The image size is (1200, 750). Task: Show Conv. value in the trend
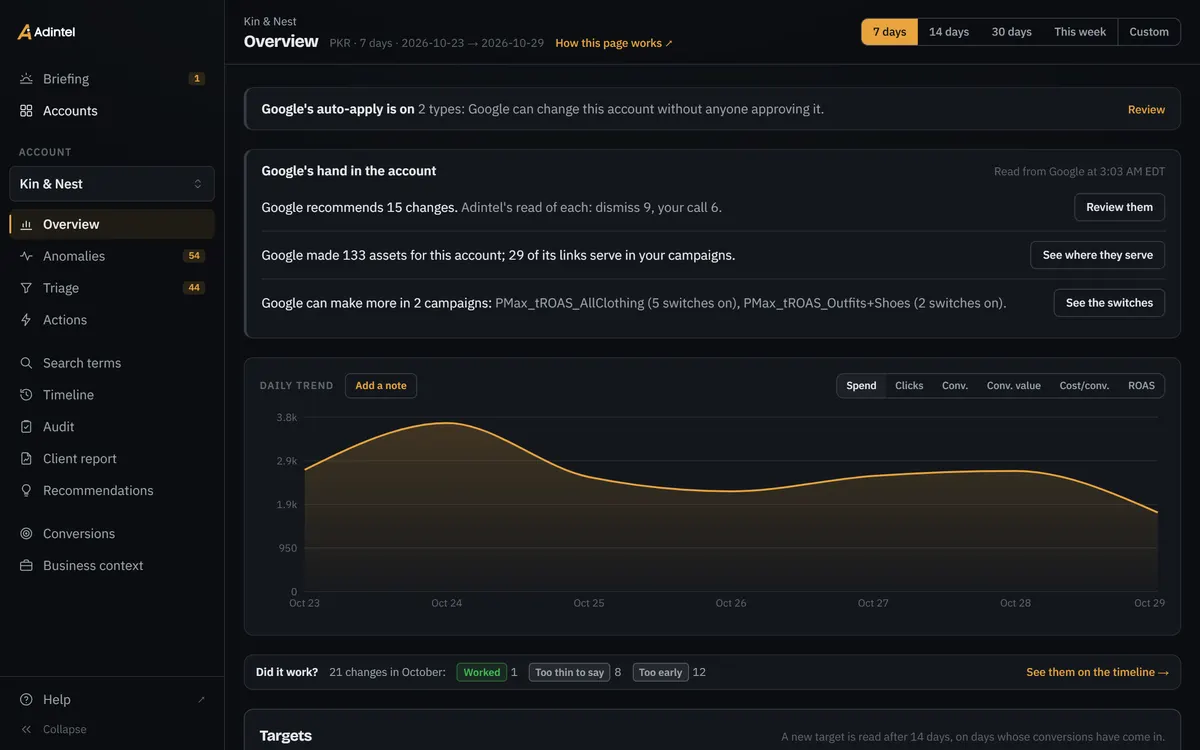tap(1013, 386)
